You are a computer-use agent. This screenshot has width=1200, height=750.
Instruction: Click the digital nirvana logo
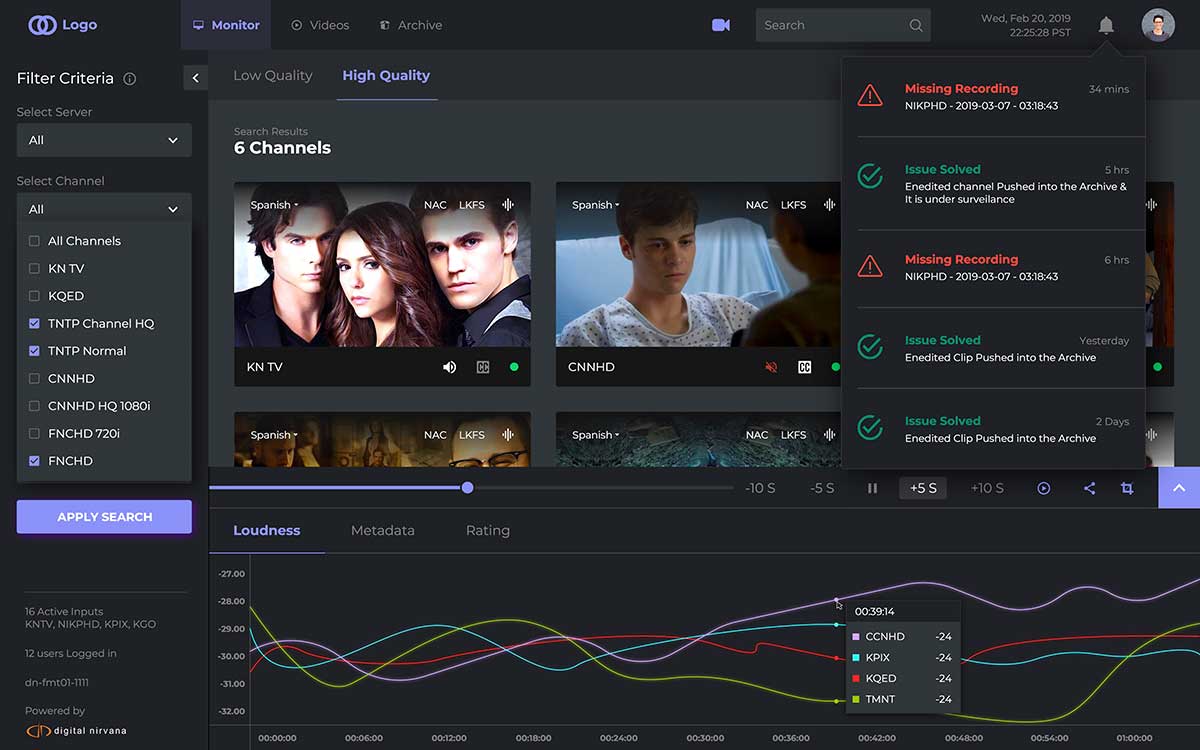[76, 730]
